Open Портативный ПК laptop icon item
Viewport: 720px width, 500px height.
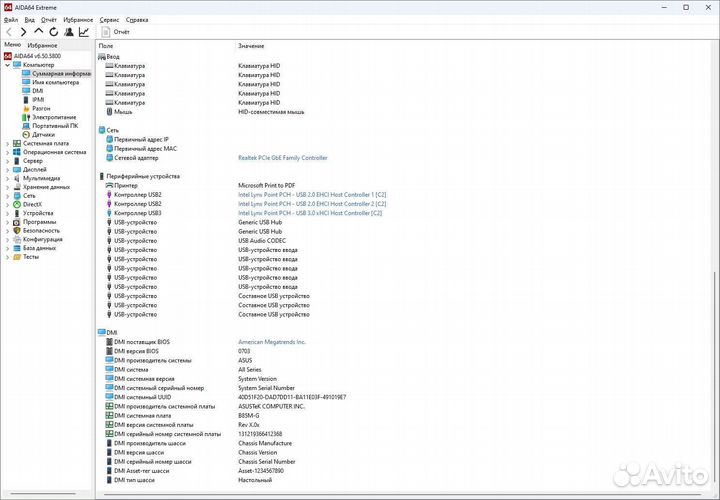point(26,126)
